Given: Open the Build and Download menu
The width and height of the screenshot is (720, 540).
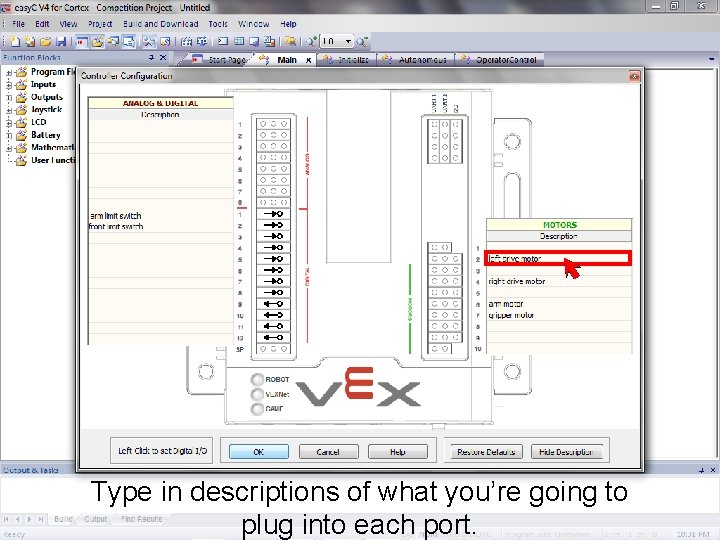Looking at the screenshot, I should (161, 24).
